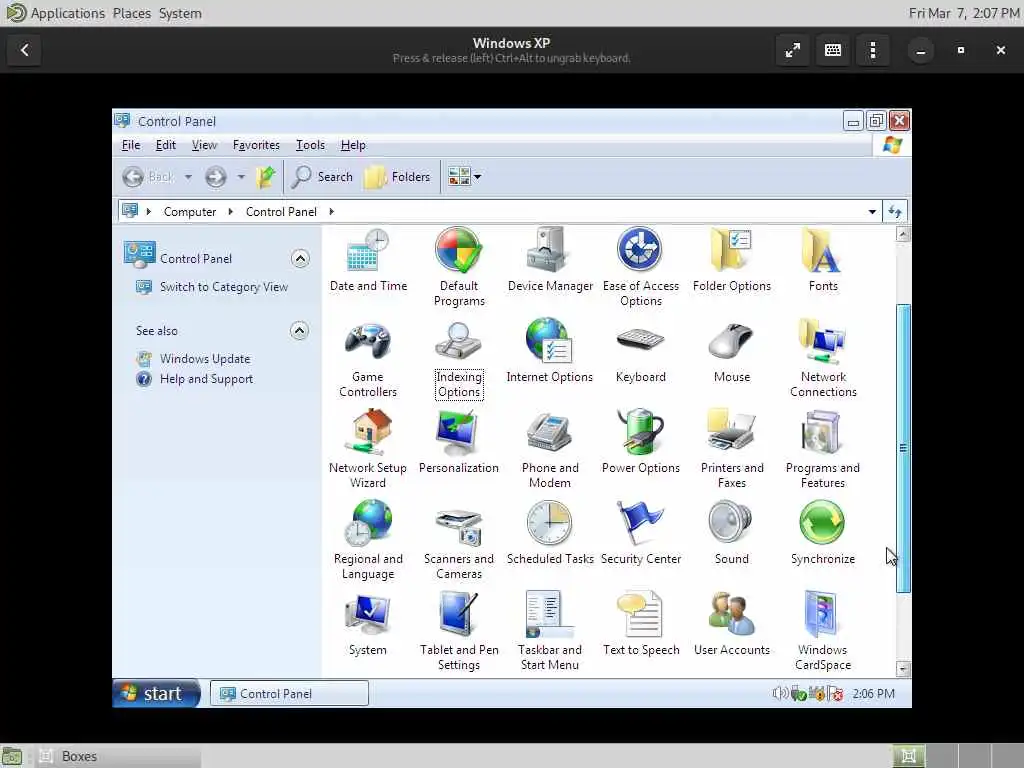Collapse the Control Panel sidebar section

click(x=300, y=259)
